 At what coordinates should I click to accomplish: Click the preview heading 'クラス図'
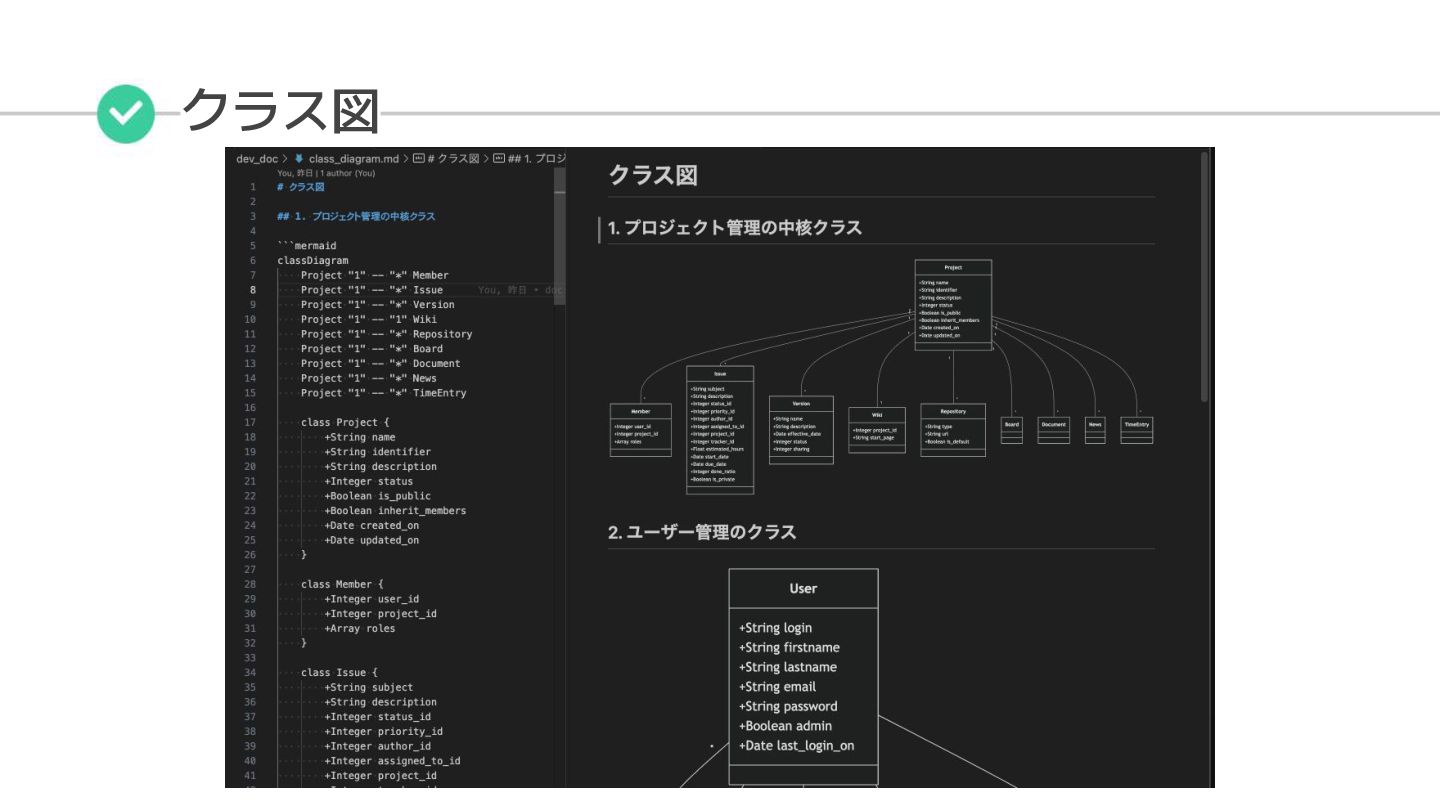pyautogui.click(x=653, y=175)
